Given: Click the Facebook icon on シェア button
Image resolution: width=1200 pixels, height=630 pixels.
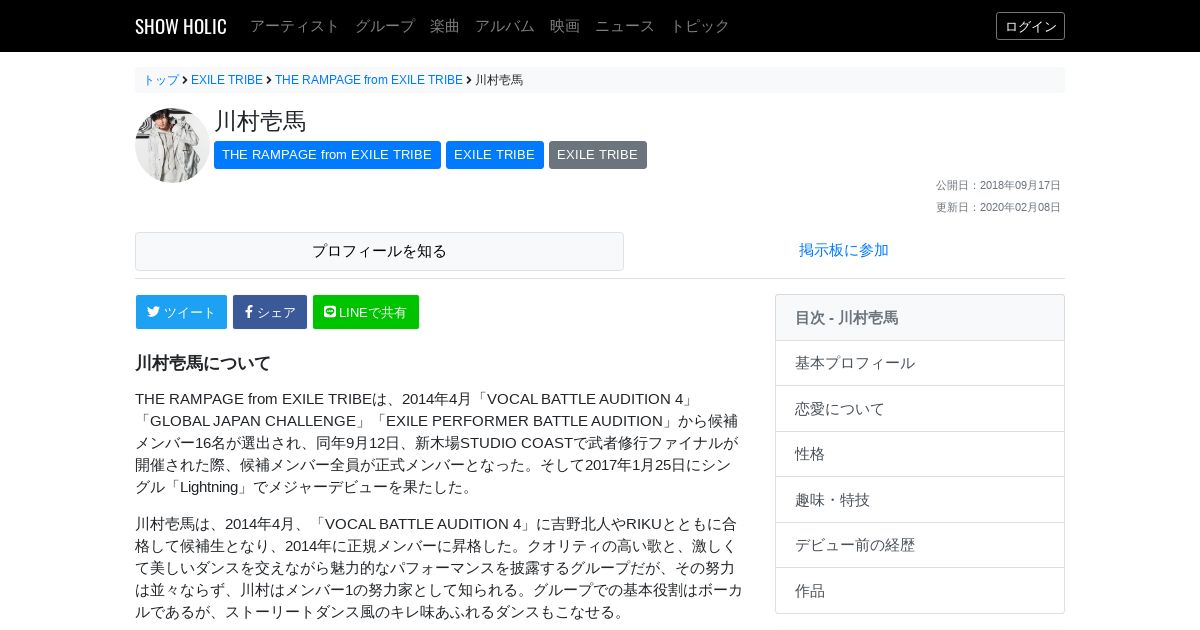Looking at the screenshot, I should 249,312.
